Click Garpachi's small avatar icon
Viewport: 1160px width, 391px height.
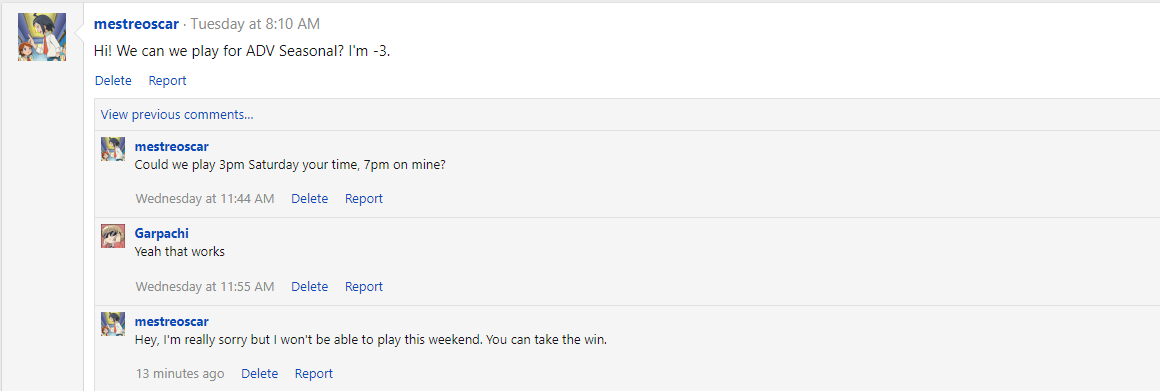click(112, 236)
